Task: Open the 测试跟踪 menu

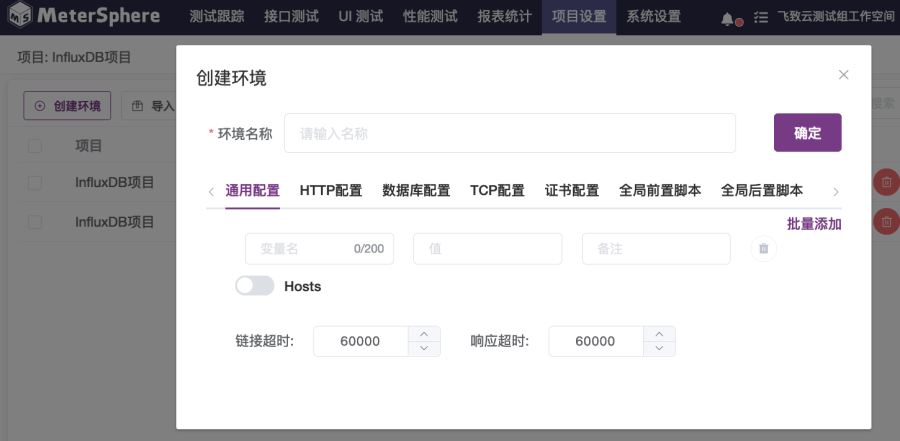Action: coord(217,17)
